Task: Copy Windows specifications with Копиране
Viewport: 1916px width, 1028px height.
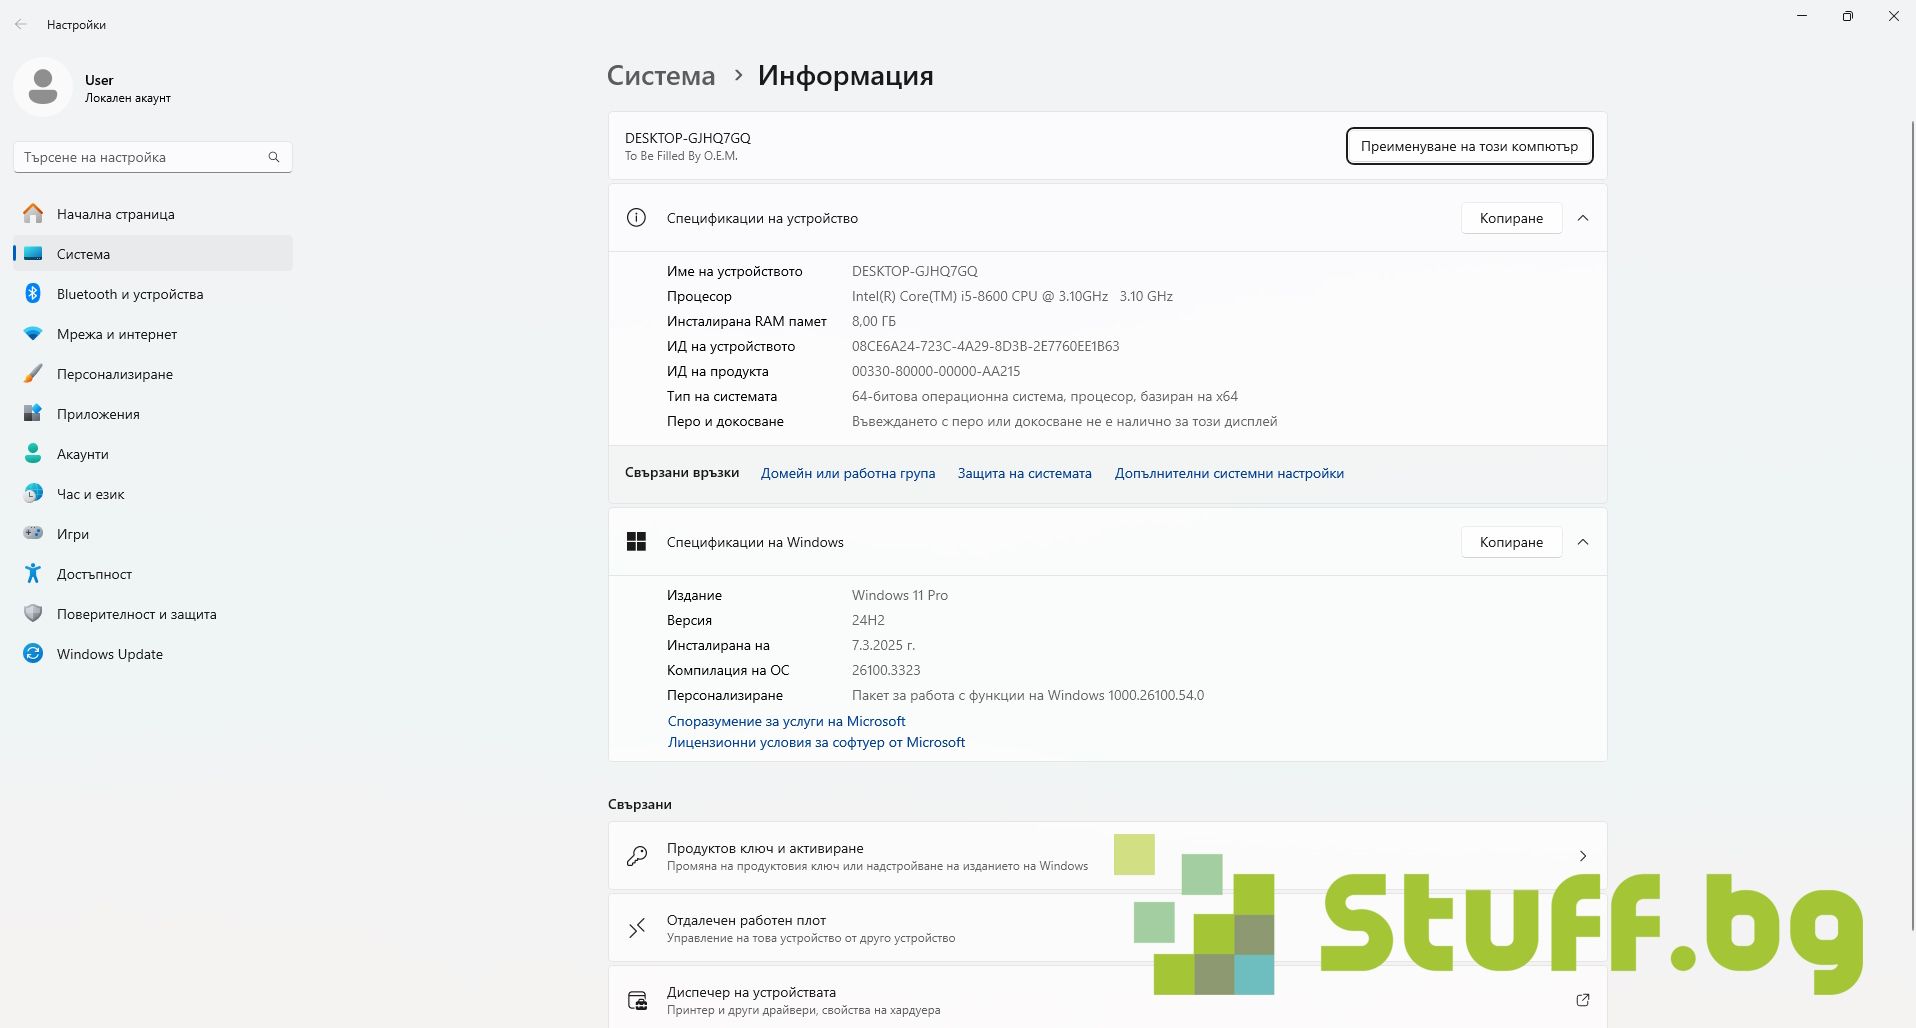Action: point(1511,542)
